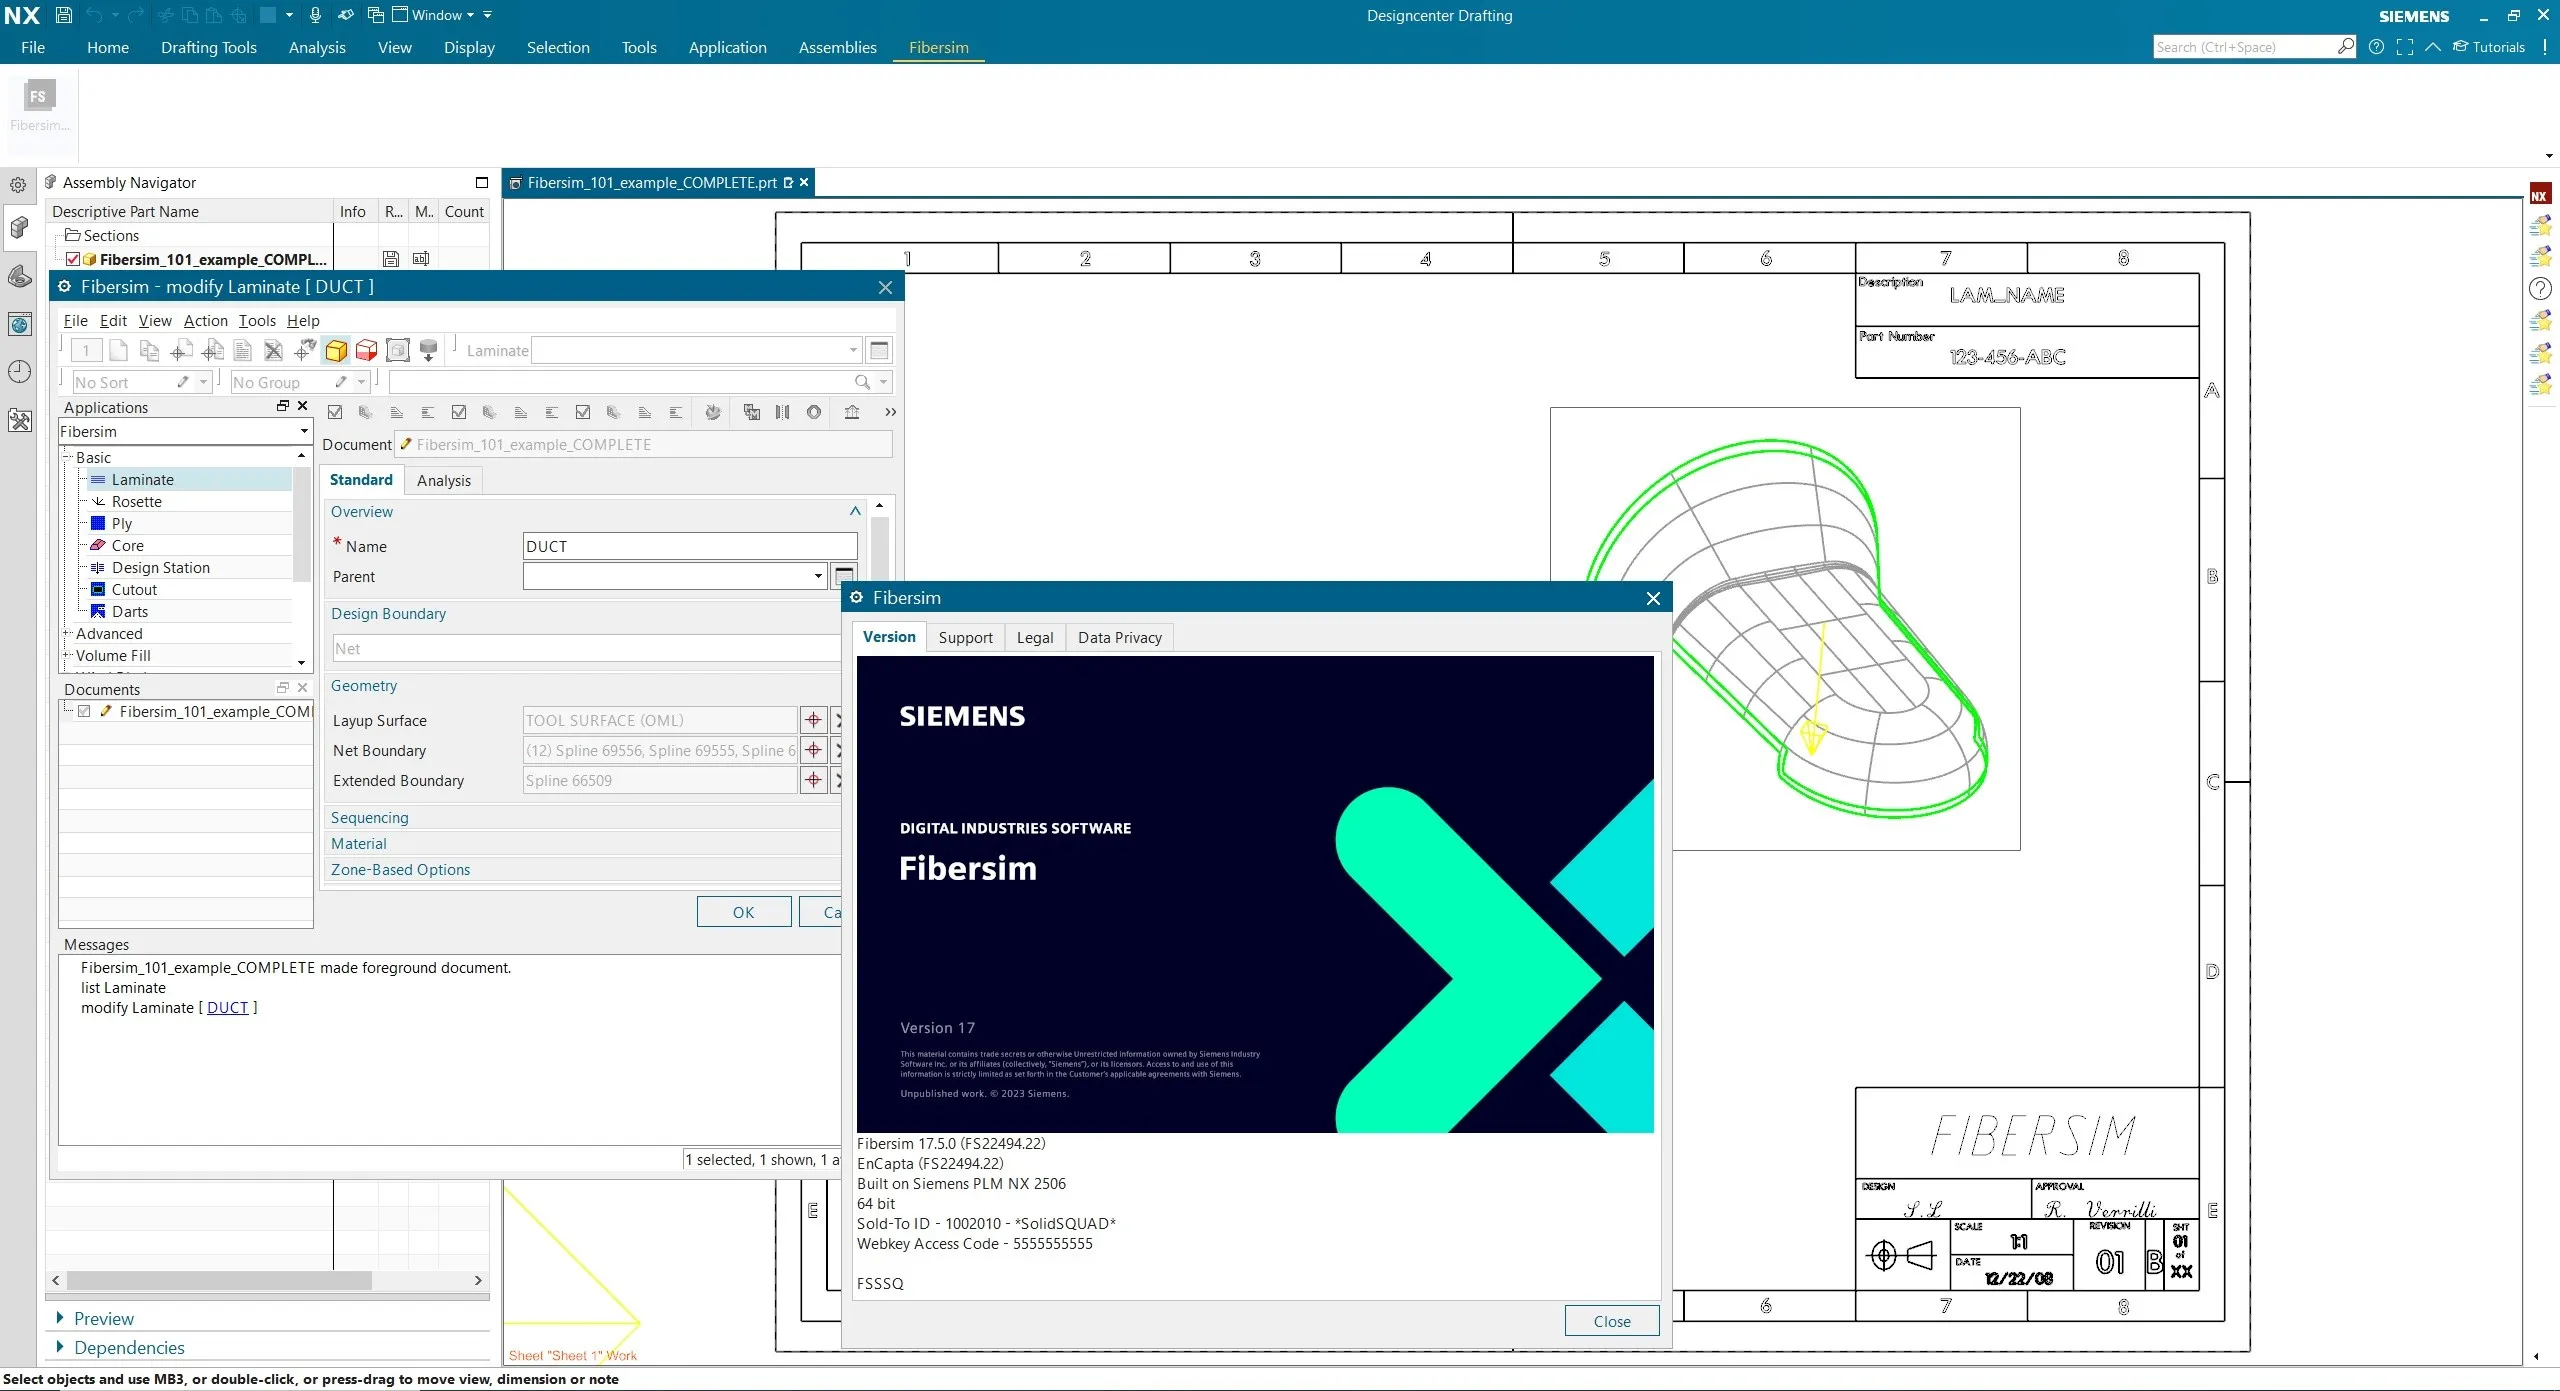Open the History clock icon in resource bar
This screenshot has height=1391, width=2560.
(19, 372)
